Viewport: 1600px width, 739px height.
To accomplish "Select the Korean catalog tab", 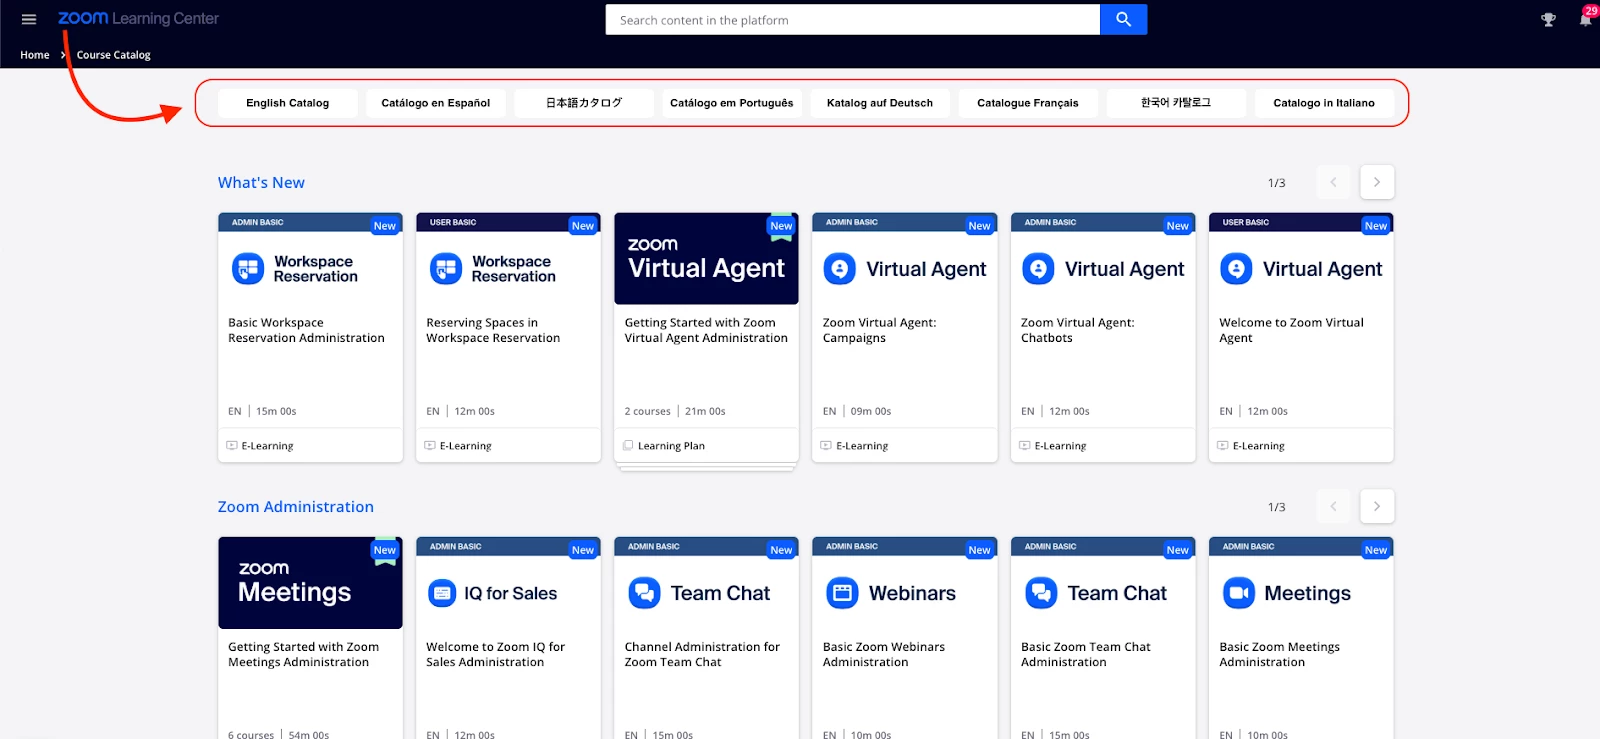I will (1176, 103).
